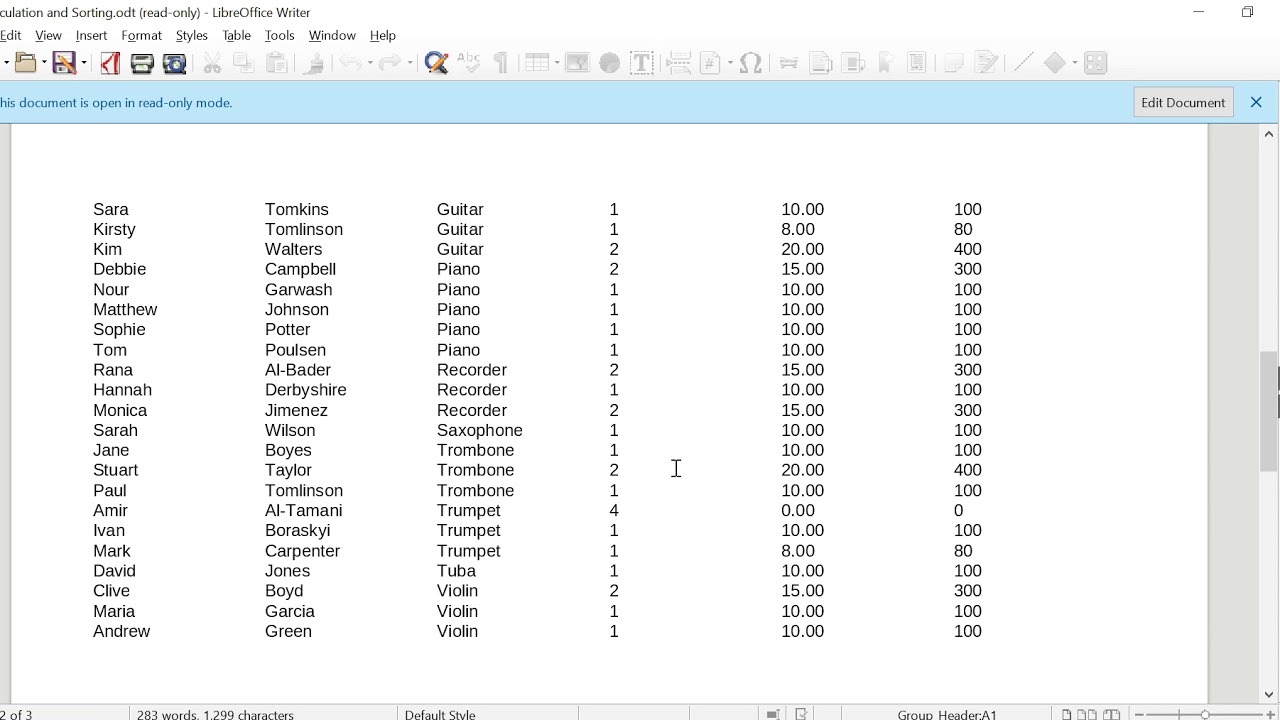Expand the Undo history dropdown arrow

click(369, 63)
